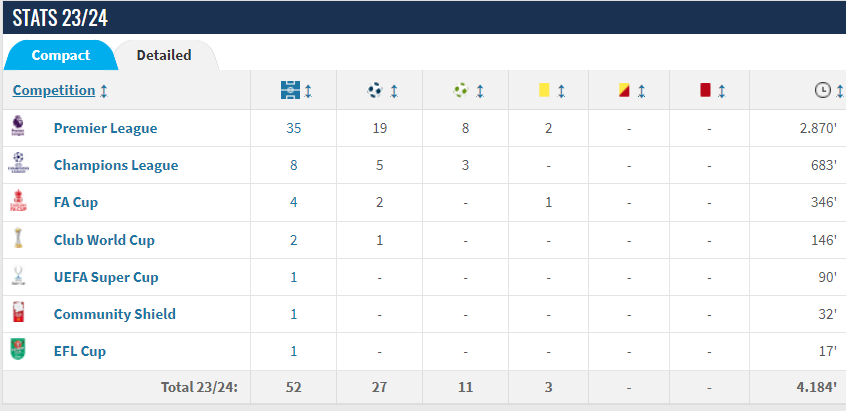
Task: Sort by goals using arrow toggle
Action: (x=394, y=90)
